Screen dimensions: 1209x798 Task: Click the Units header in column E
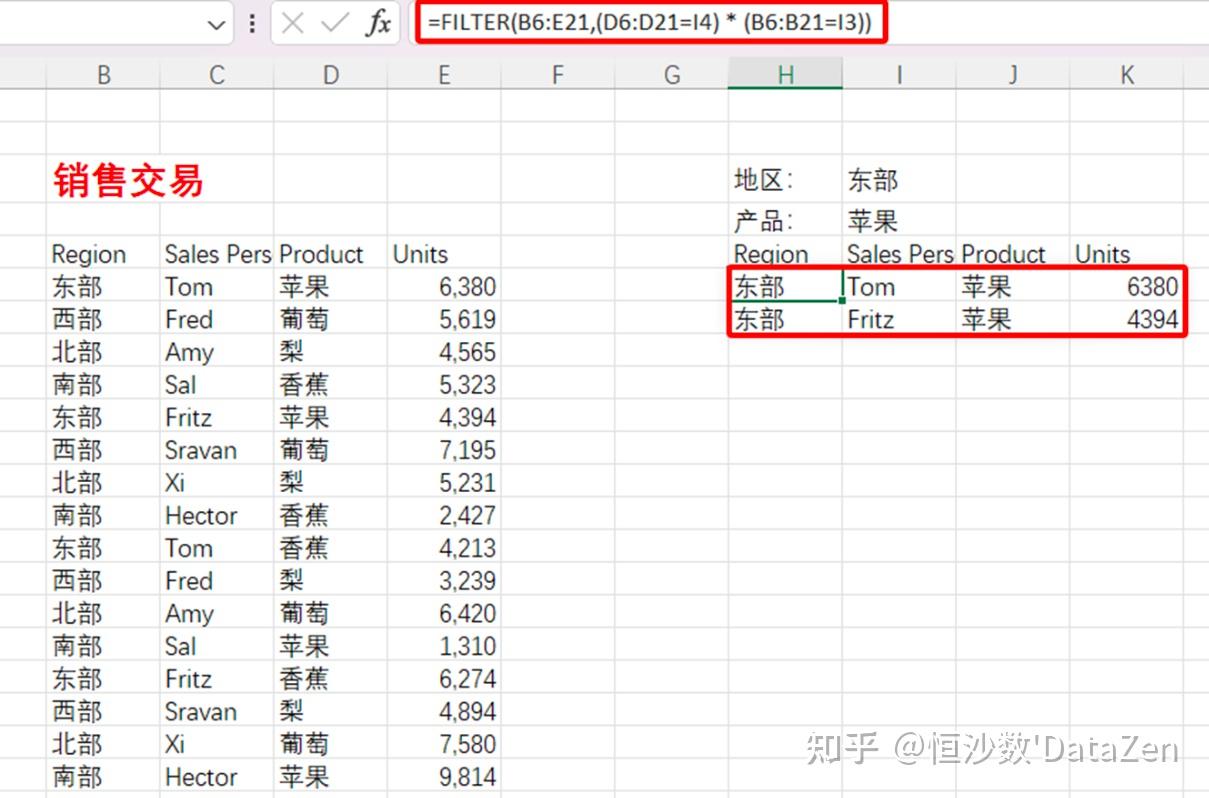pyautogui.click(x=421, y=254)
